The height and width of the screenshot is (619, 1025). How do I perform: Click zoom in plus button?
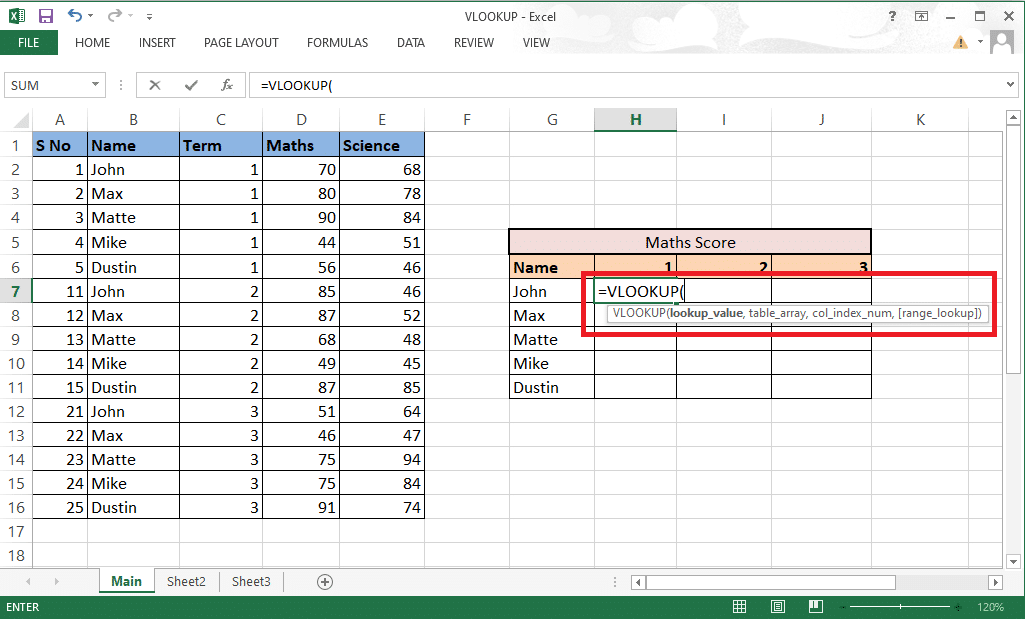(x=959, y=607)
